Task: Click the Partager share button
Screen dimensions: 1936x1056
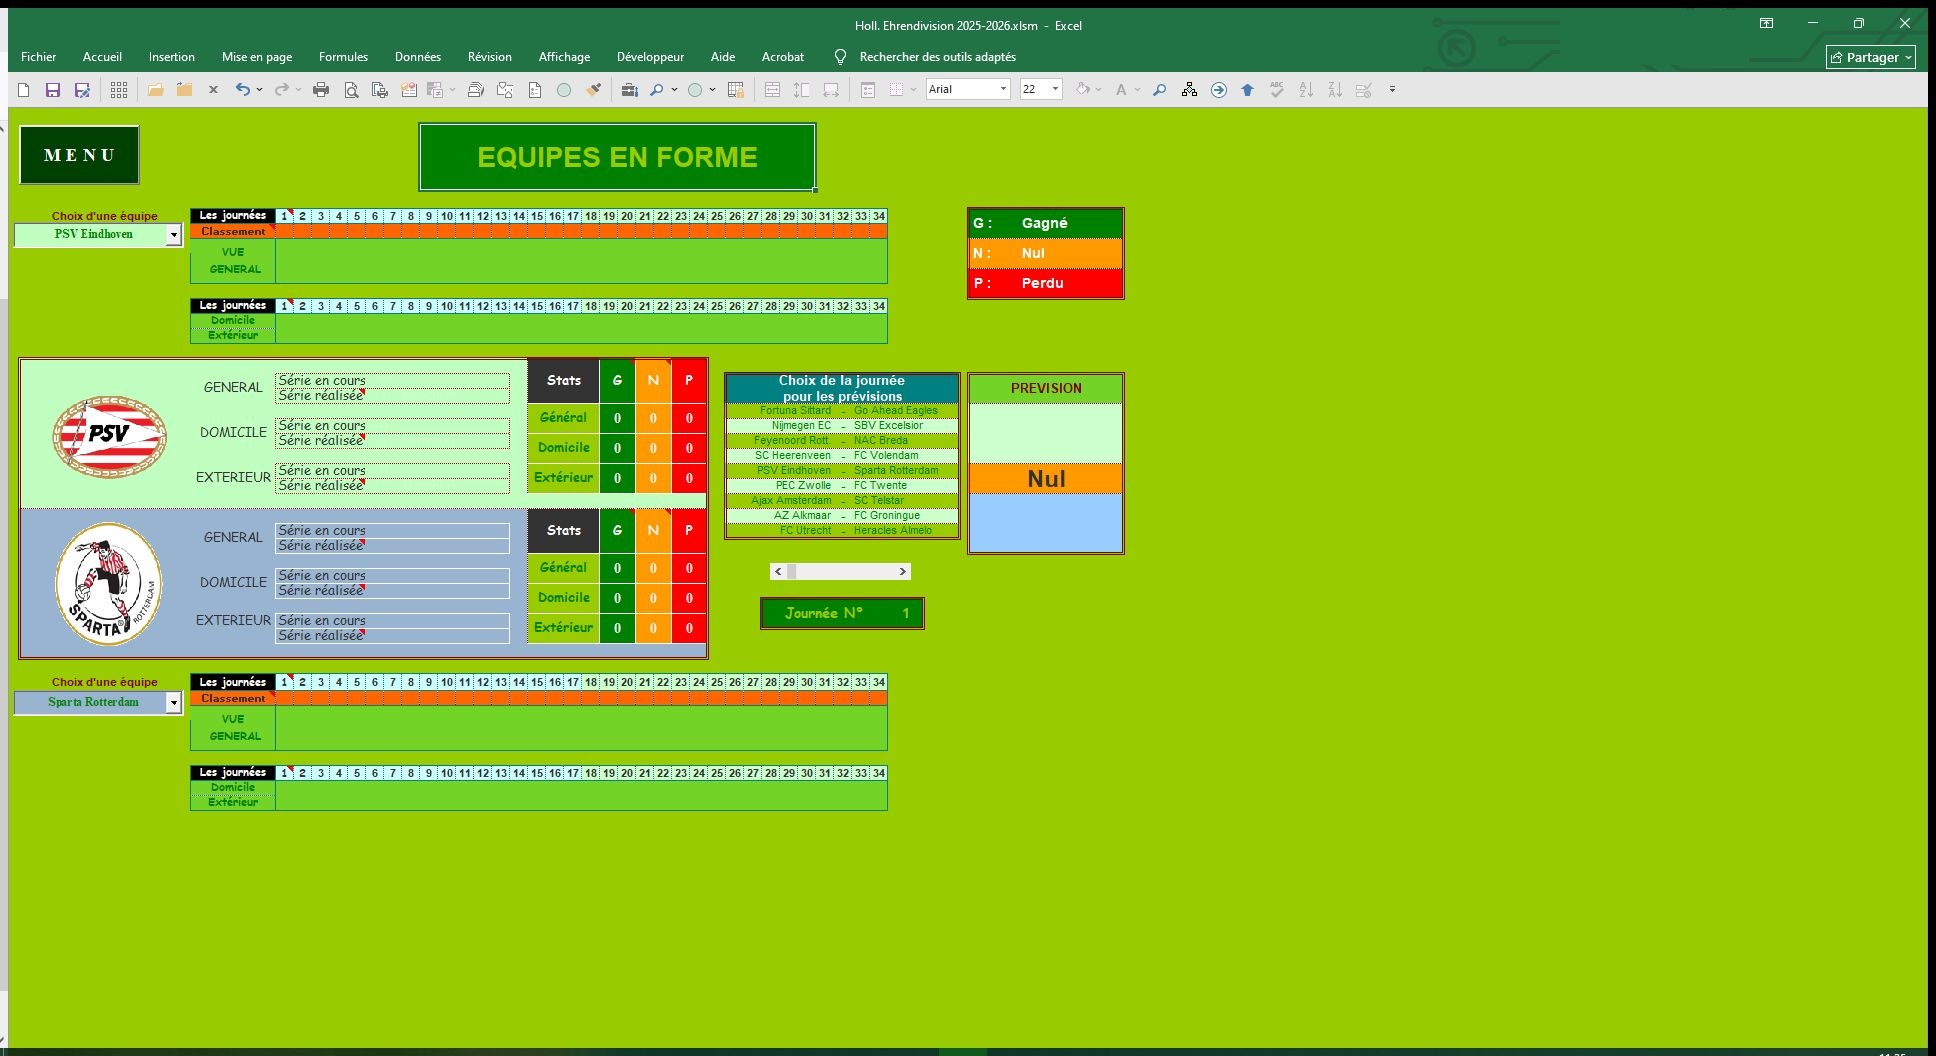Action: (x=1869, y=57)
